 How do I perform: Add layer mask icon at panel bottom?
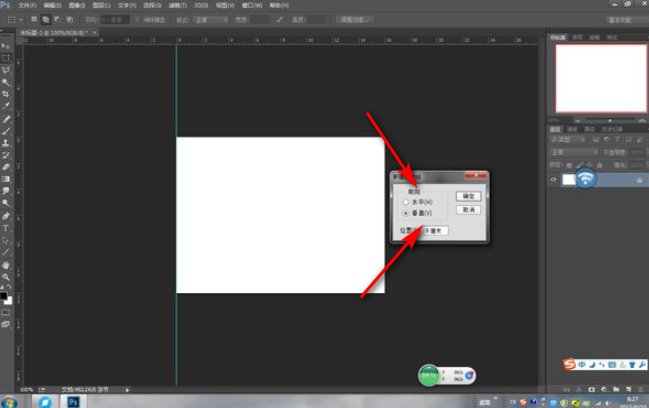(591, 389)
